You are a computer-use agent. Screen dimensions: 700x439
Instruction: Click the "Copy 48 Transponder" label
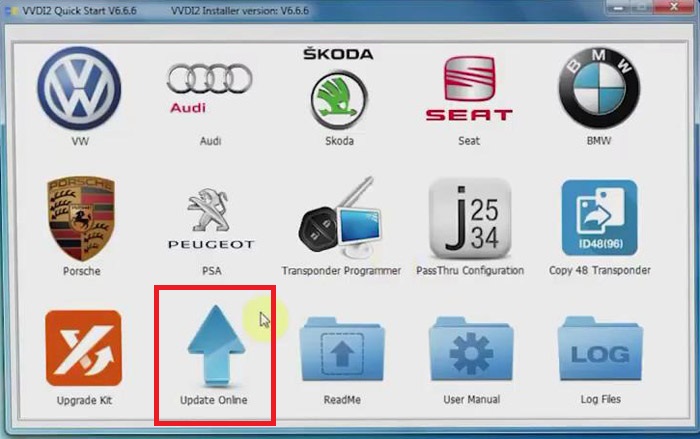coord(600,271)
